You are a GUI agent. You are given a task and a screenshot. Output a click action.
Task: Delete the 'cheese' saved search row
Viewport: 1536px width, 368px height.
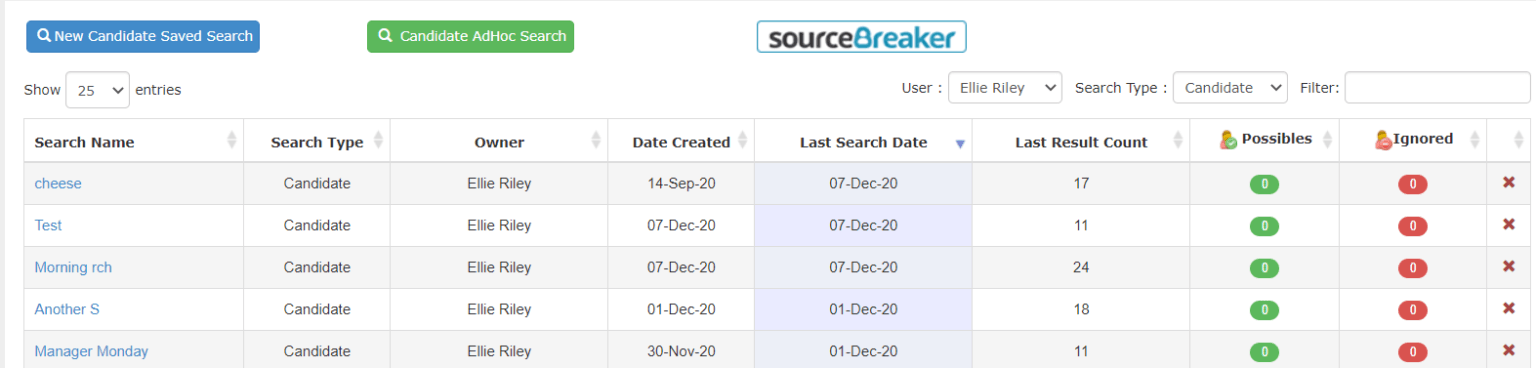pyautogui.click(x=1509, y=182)
